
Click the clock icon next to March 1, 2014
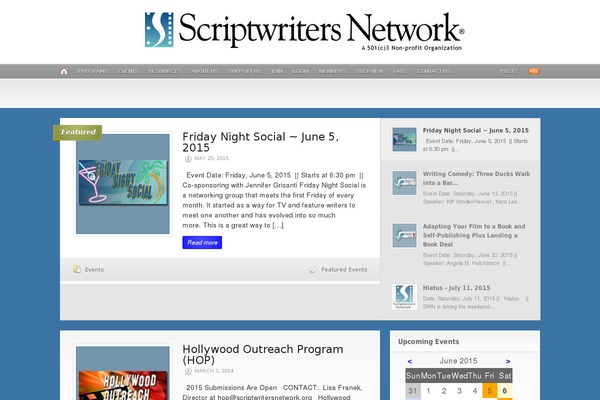188,371
